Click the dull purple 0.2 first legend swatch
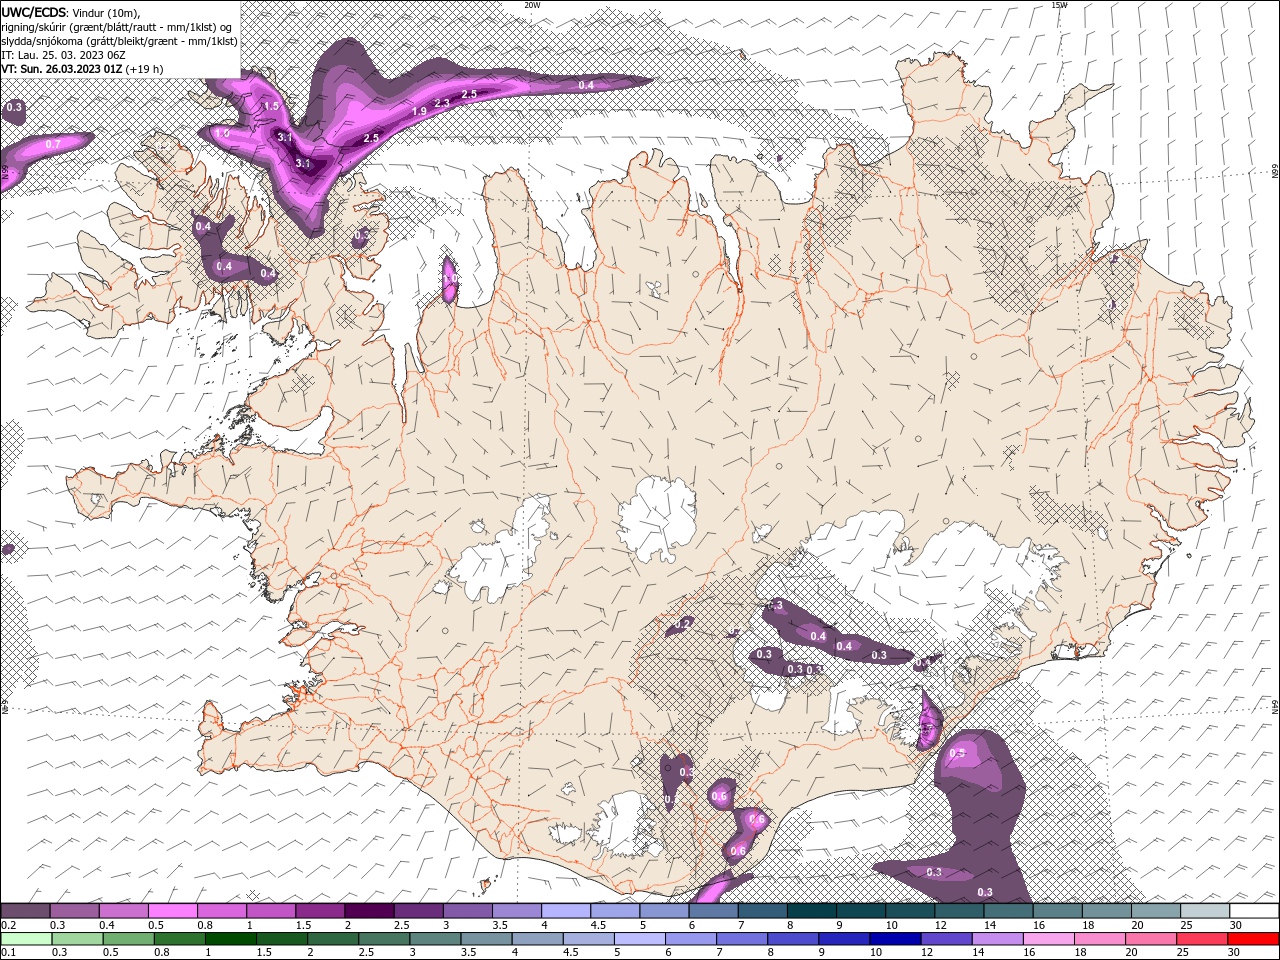 click(x=25, y=911)
